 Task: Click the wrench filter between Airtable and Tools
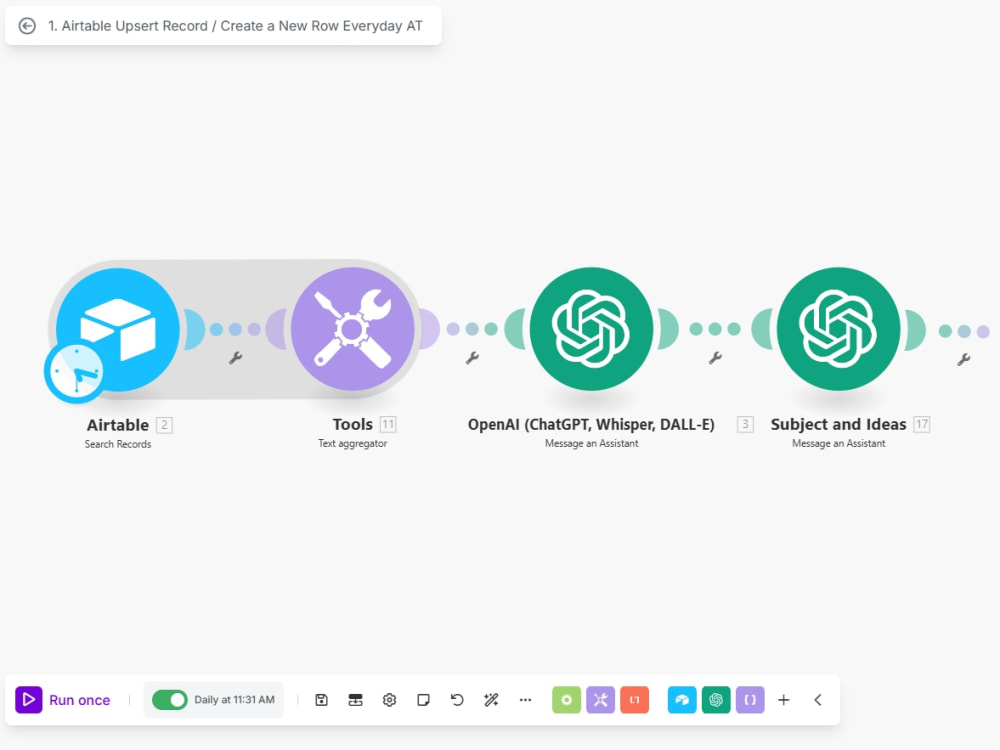pos(235,358)
